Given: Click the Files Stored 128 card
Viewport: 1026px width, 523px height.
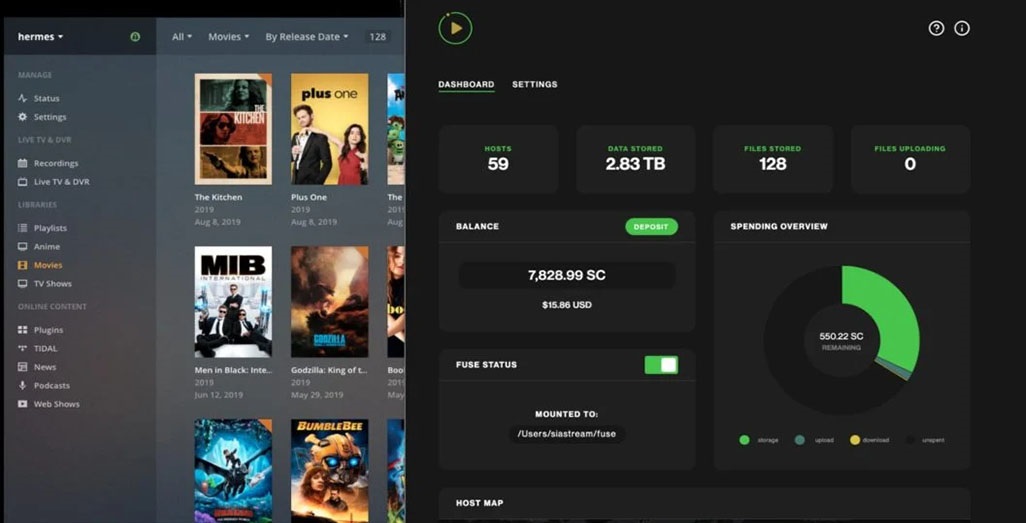Looking at the screenshot, I should tap(773, 159).
